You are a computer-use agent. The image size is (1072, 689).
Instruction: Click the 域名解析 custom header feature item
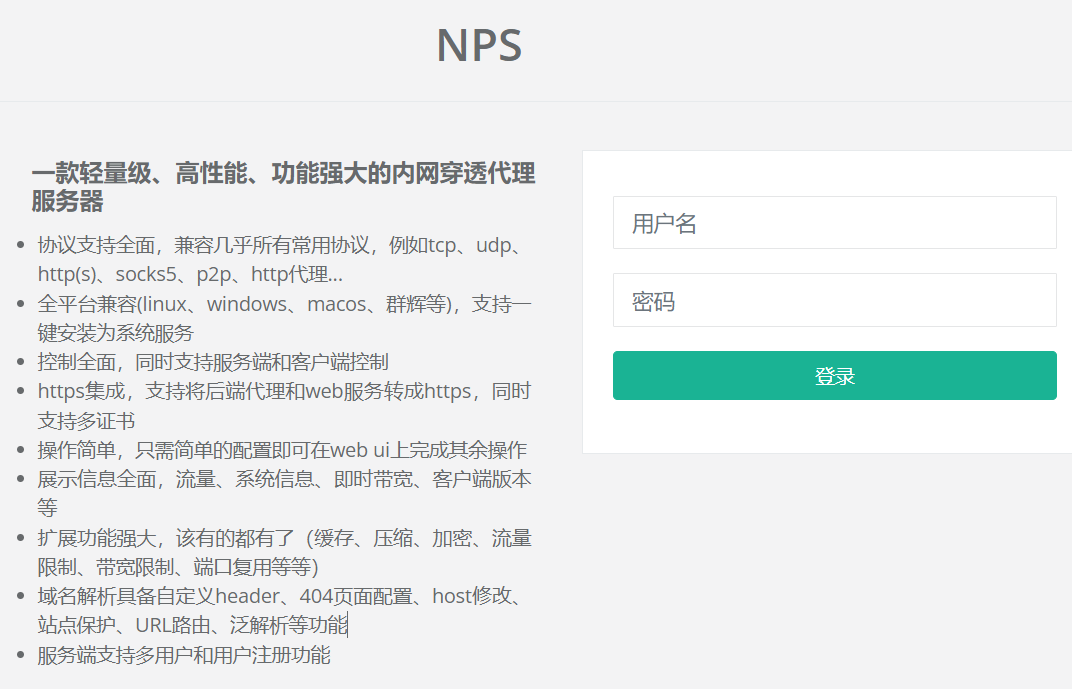[280, 597]
